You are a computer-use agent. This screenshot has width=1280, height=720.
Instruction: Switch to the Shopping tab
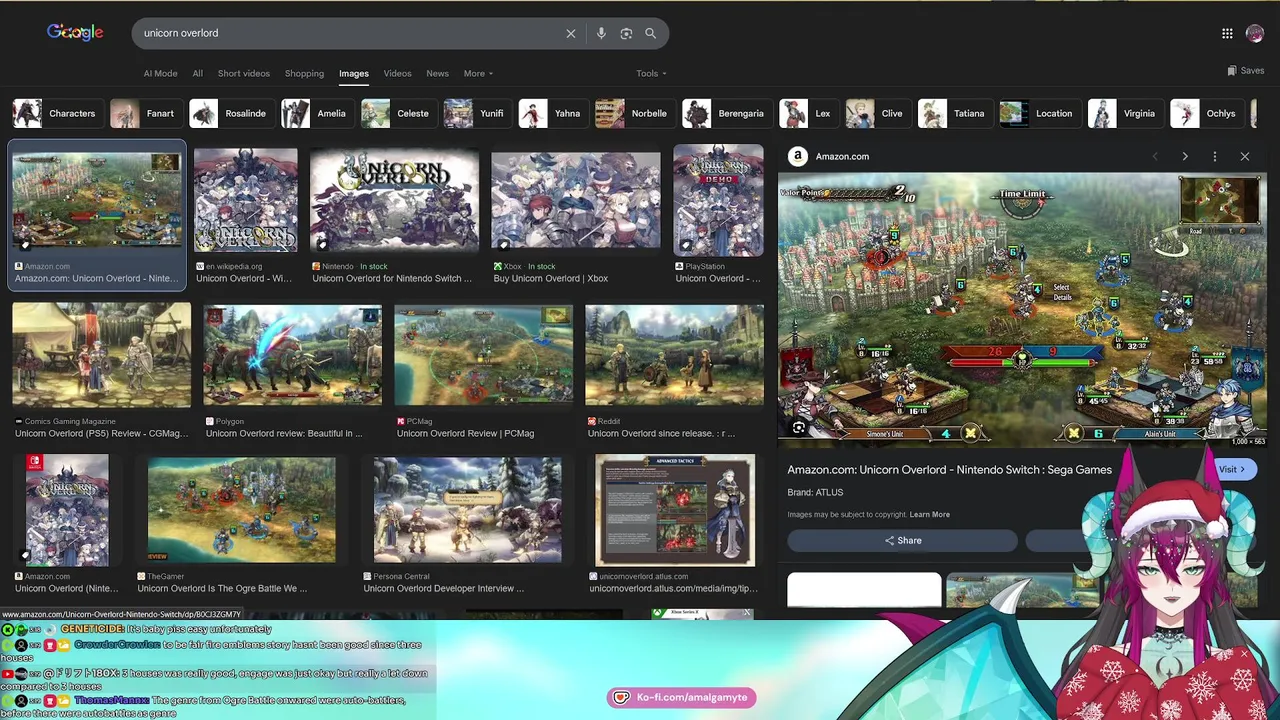point(304,73)
